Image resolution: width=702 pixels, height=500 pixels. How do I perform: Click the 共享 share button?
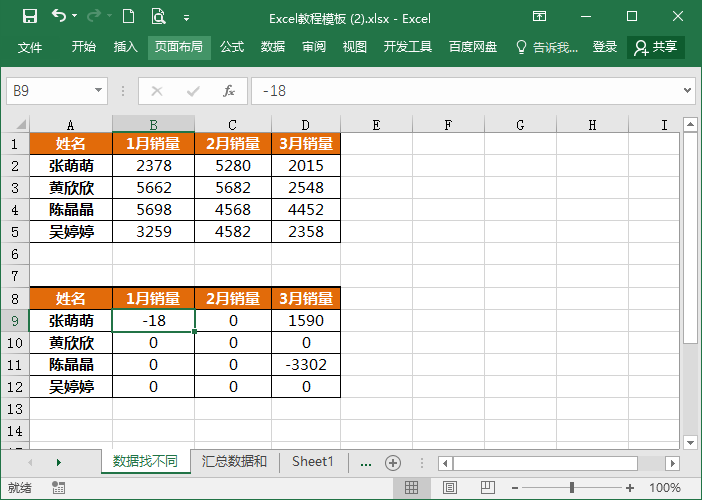coord(656,47)
